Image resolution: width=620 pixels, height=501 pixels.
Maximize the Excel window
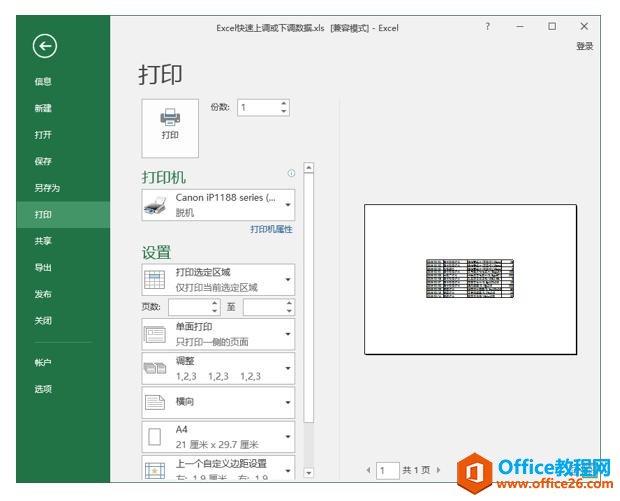[x=552, y=26]
